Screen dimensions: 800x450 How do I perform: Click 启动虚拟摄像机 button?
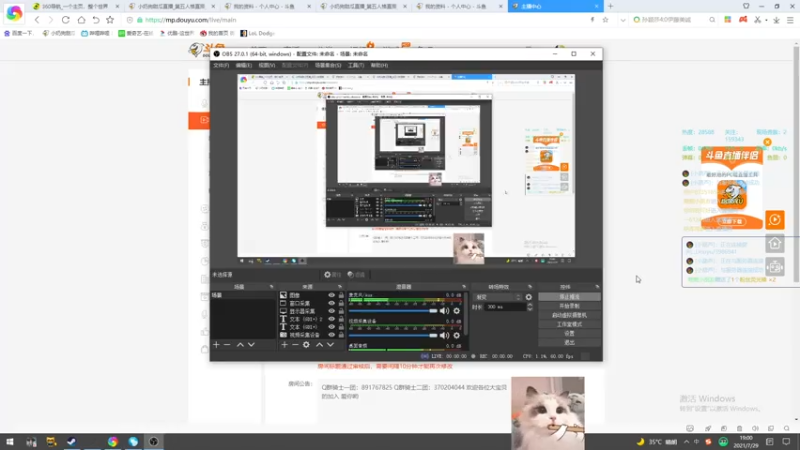[569, 315]
